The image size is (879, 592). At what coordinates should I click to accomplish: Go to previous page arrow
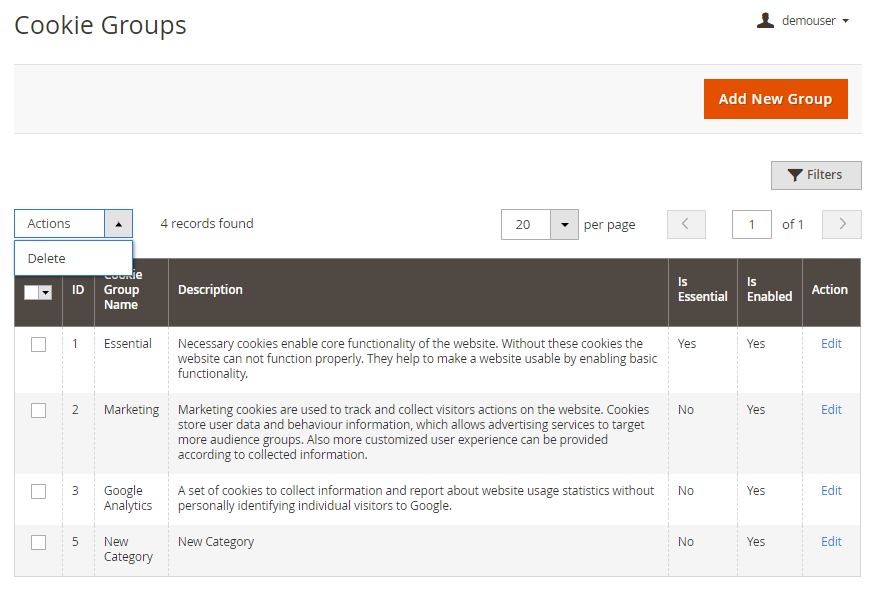(x=686, y=224)
